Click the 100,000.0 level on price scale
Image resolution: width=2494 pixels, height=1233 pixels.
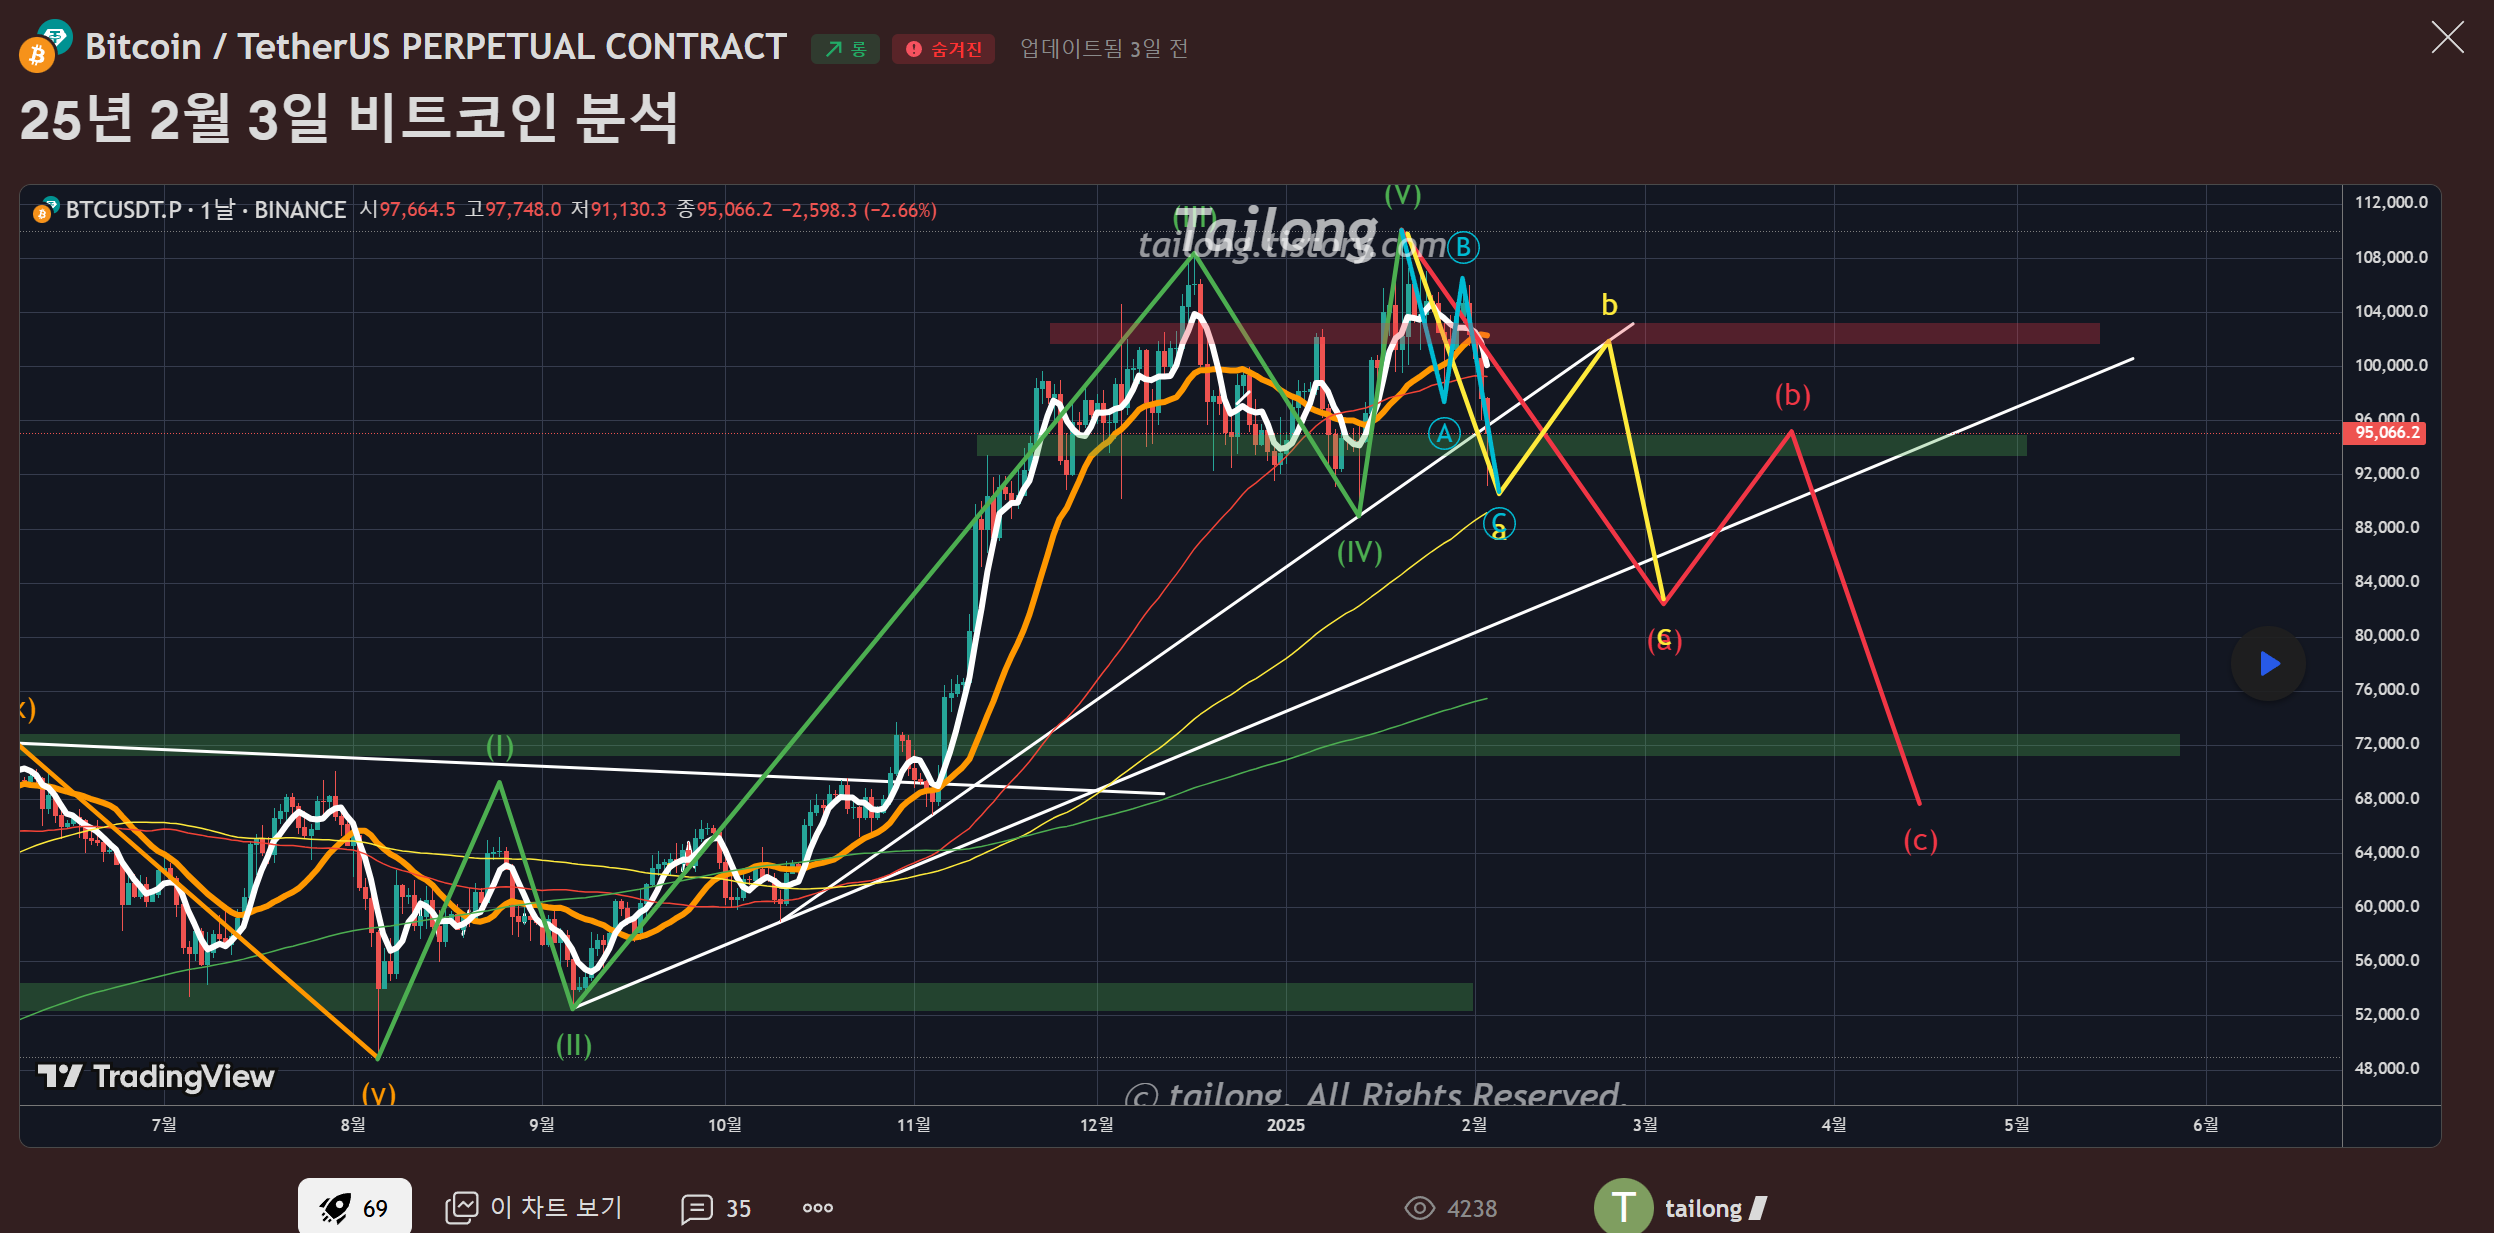click(2390, 365)
